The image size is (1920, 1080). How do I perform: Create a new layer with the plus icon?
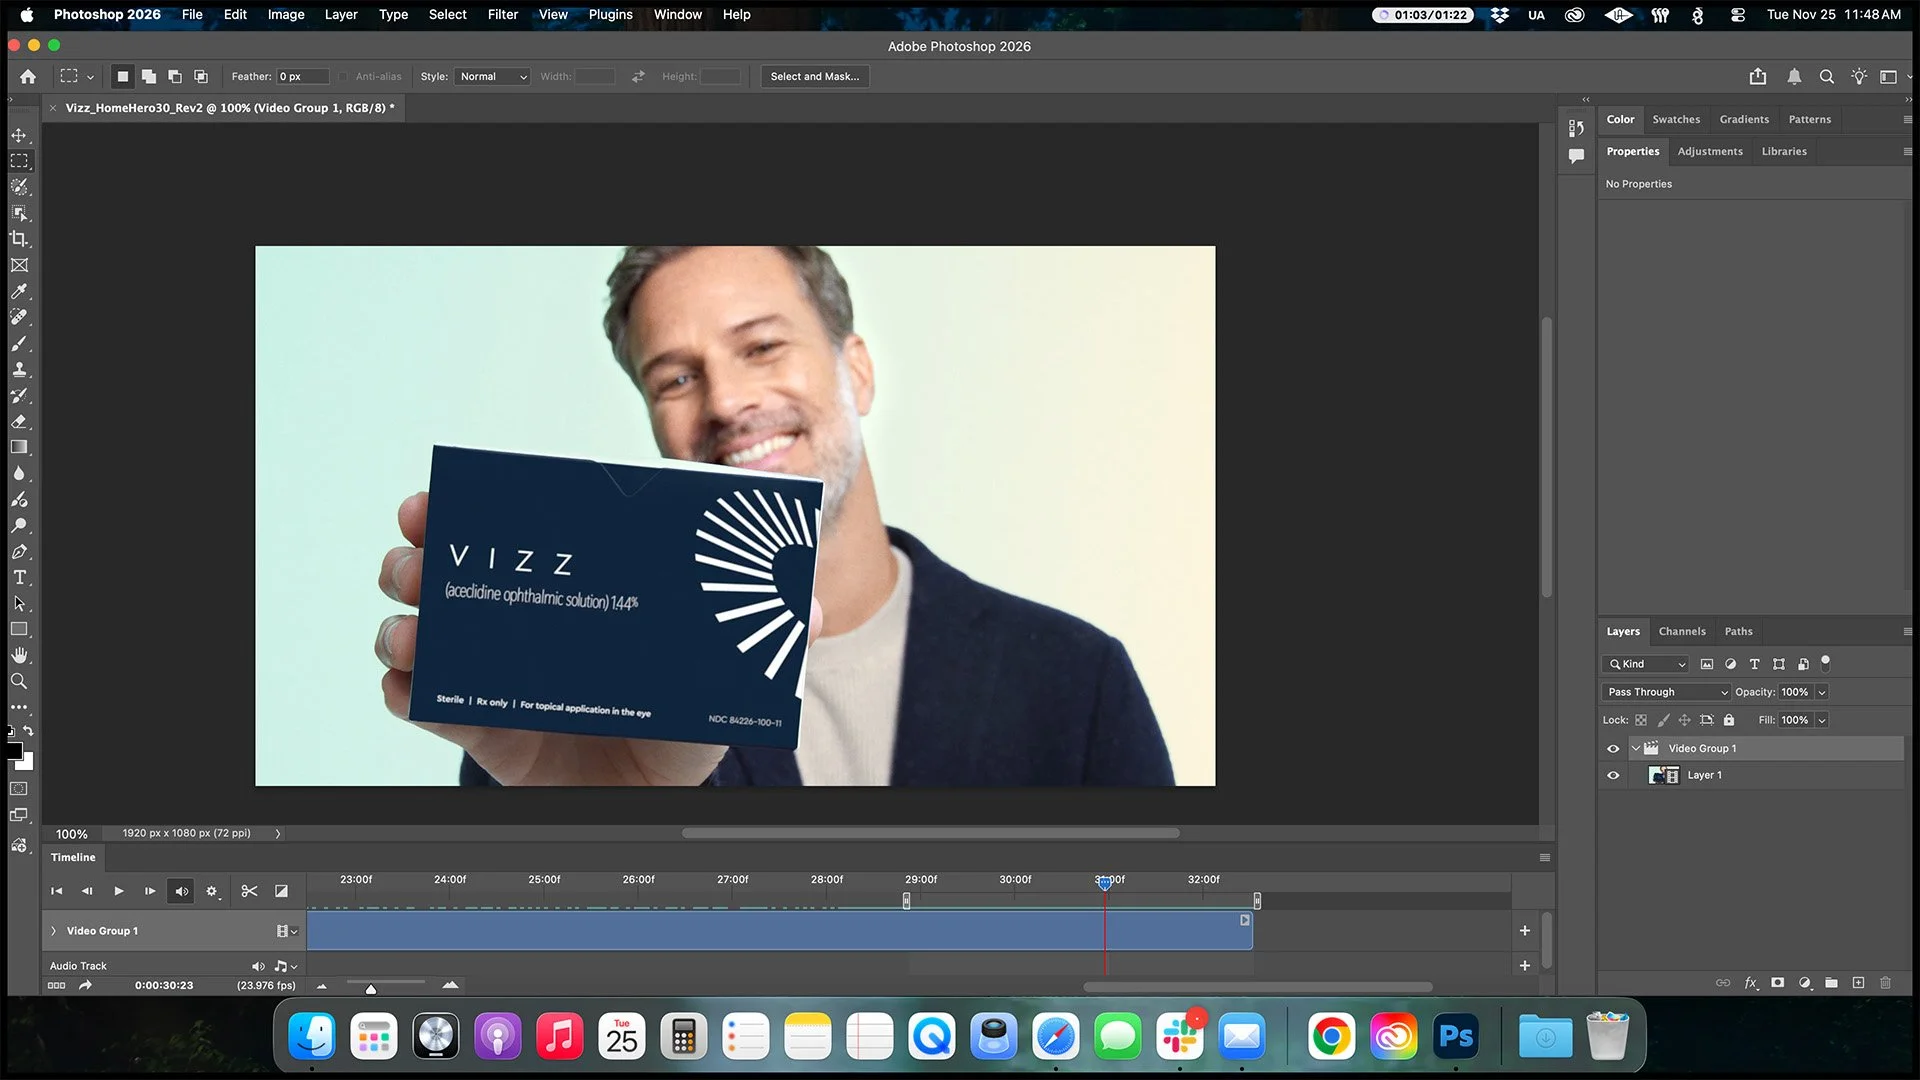[x=1858, y=983]
